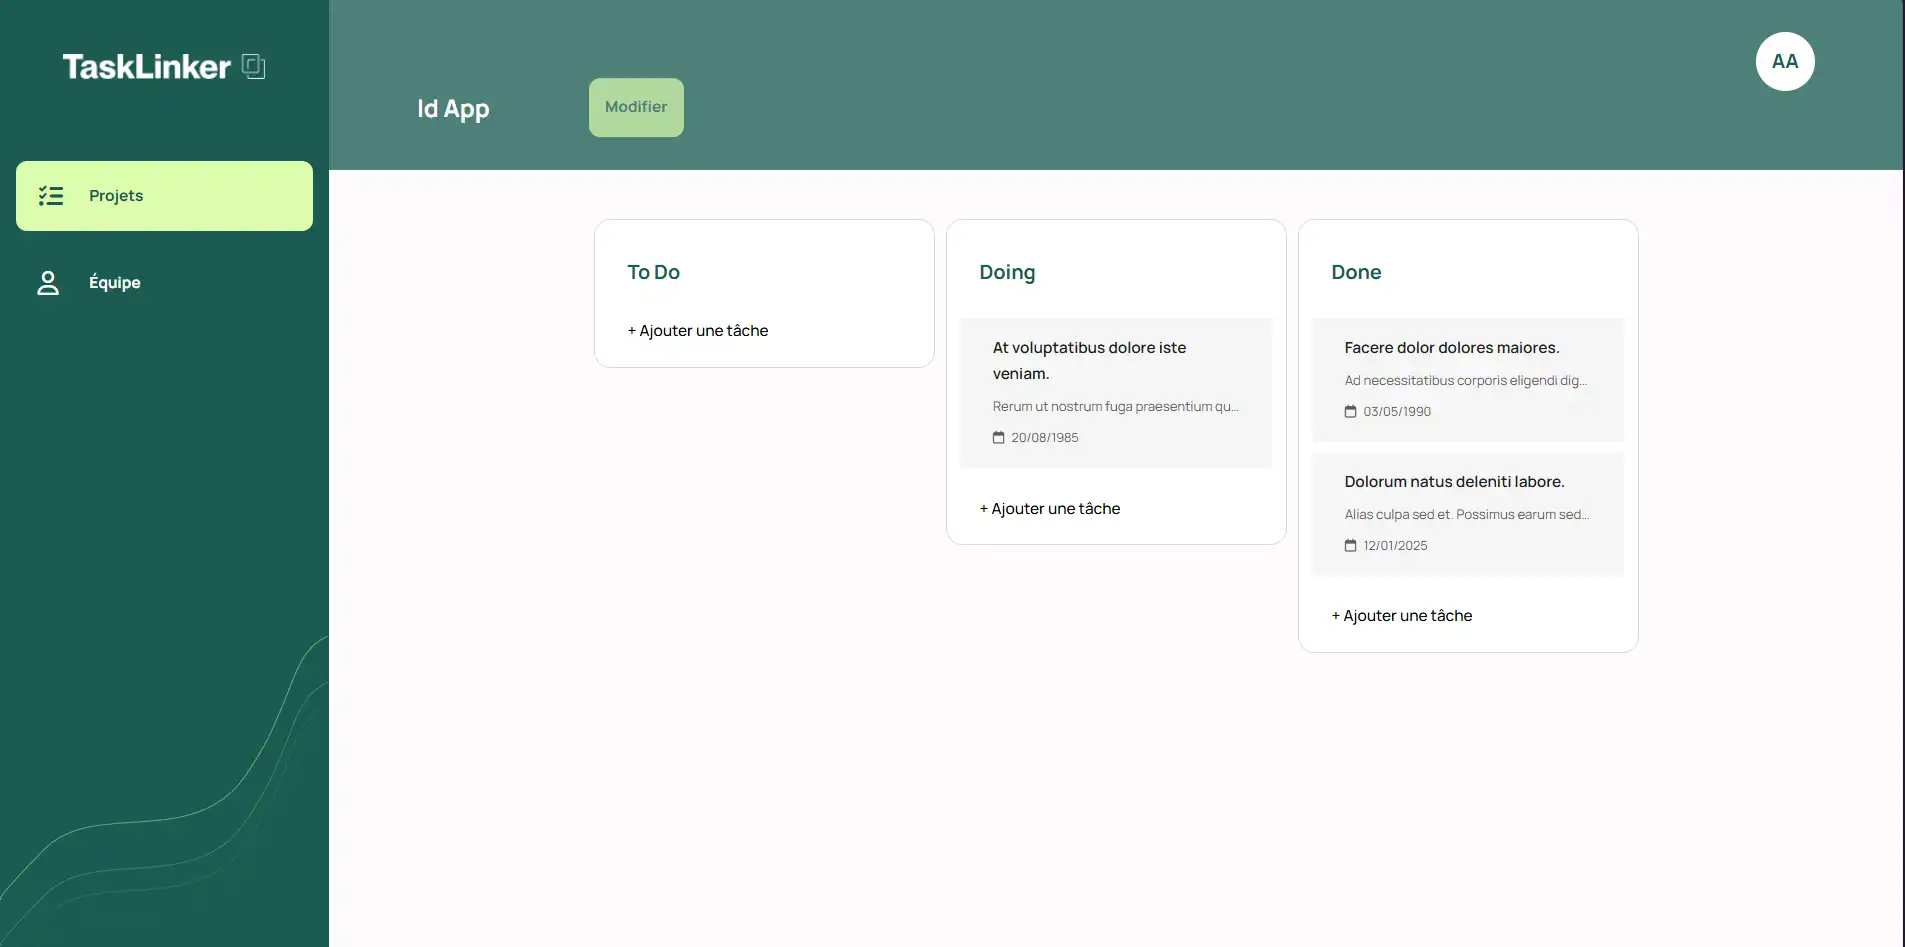Click the calendar icon beside 12/01/2025

tap(1350, 546)
